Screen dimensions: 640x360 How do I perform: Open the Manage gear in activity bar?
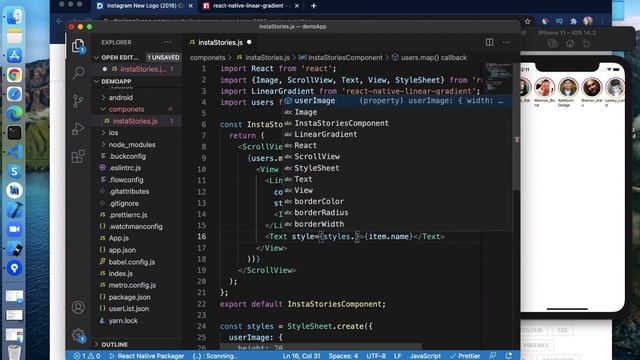point(78,335)
